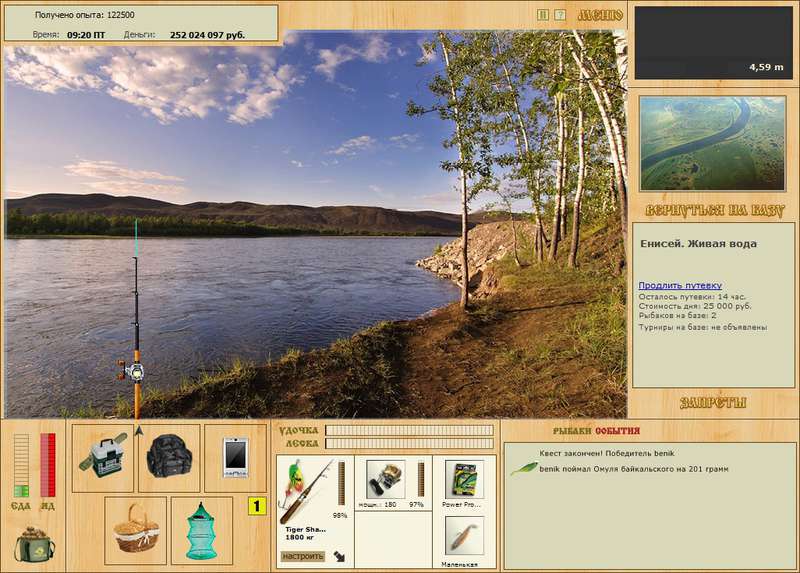Open the mobile phone
This screenshot has height=573, width=800.
click(x=235, y=458)
